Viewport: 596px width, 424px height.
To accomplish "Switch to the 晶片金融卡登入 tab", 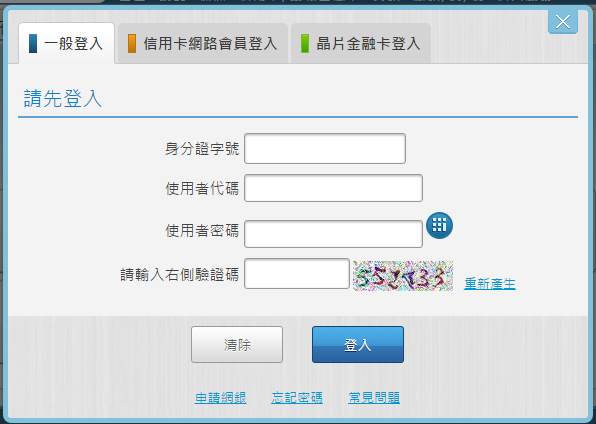I will click(361, 43).
